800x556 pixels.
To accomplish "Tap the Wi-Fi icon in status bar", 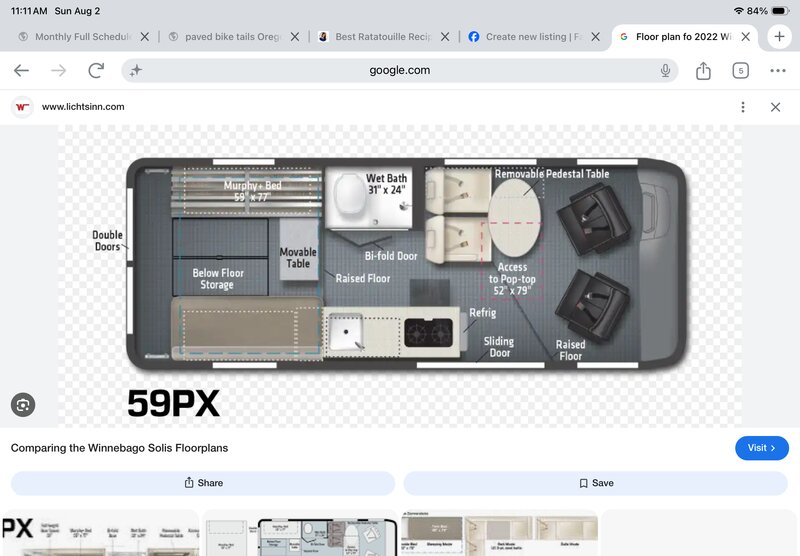I will (738, 11).
